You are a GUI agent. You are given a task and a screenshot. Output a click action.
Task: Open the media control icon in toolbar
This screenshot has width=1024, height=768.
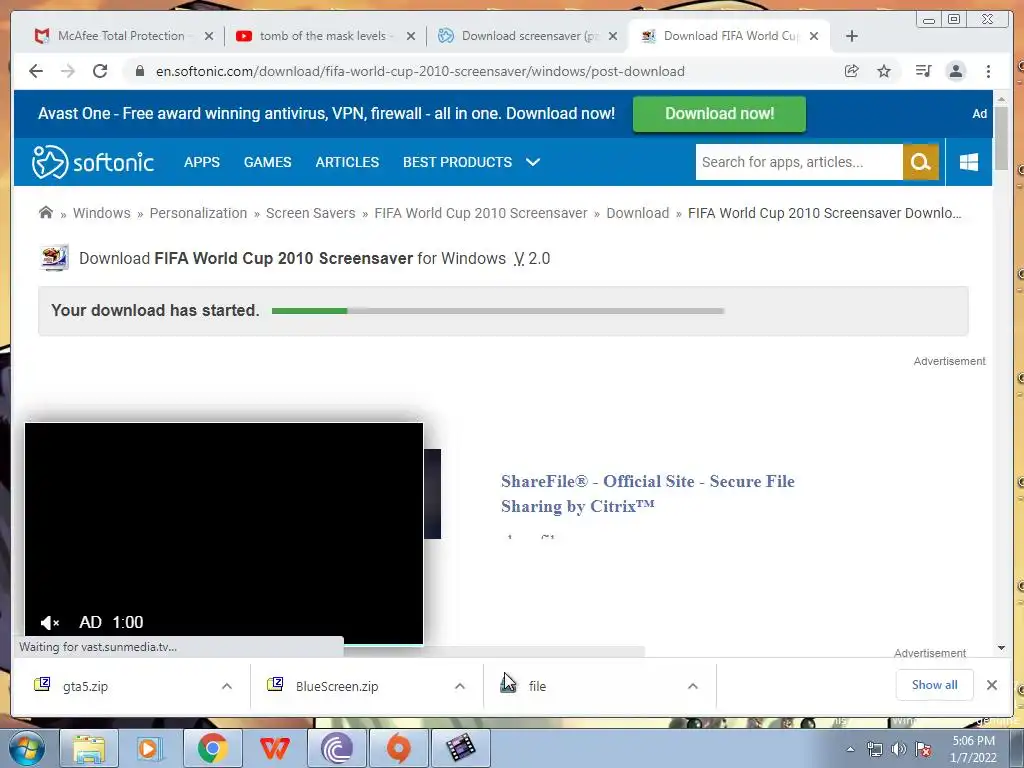923,71
